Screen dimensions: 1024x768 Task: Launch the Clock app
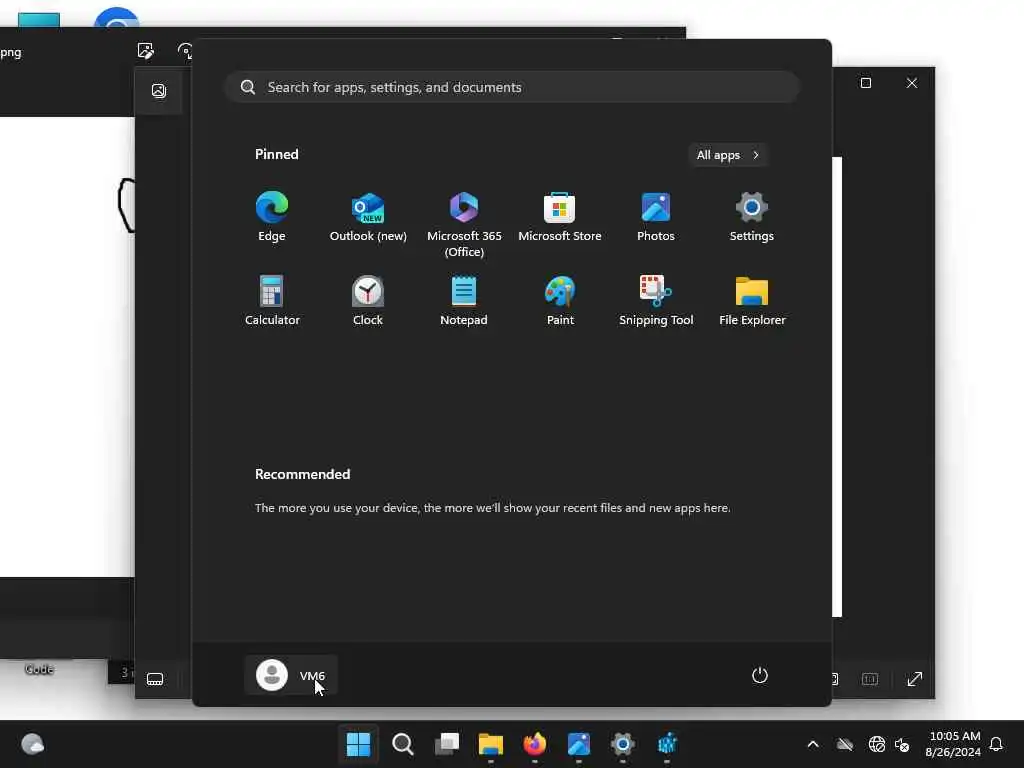[x=368, y=300]
